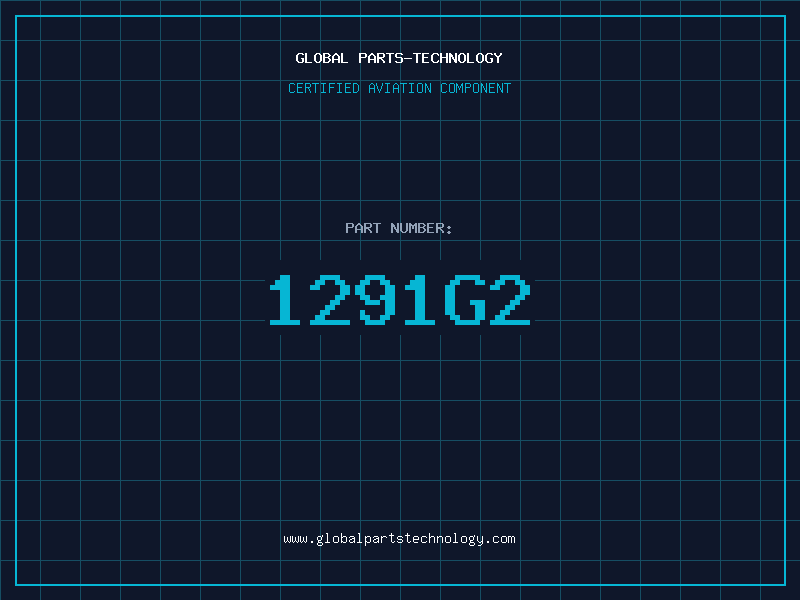Click the GLOBAL PARTS-TECHNOLOGY heading
800x600 pixels.
coord(399,58)
